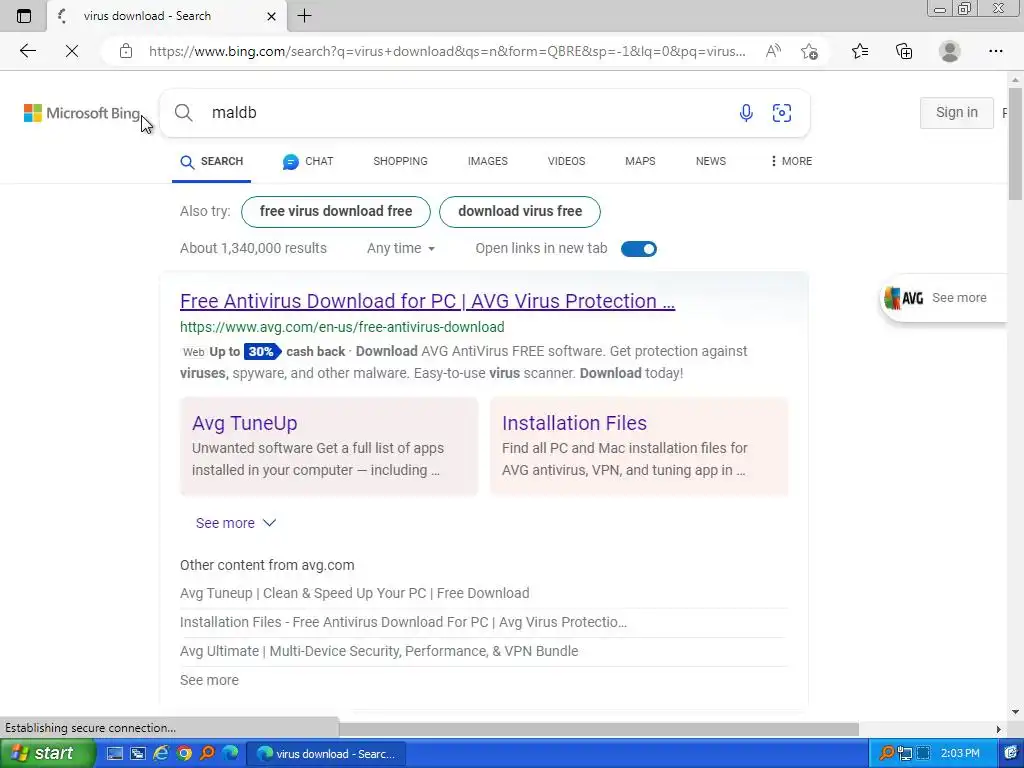Switch to the CHAT tab
Viewport: 1024px width, 768px height.
[x=308, y=161]
